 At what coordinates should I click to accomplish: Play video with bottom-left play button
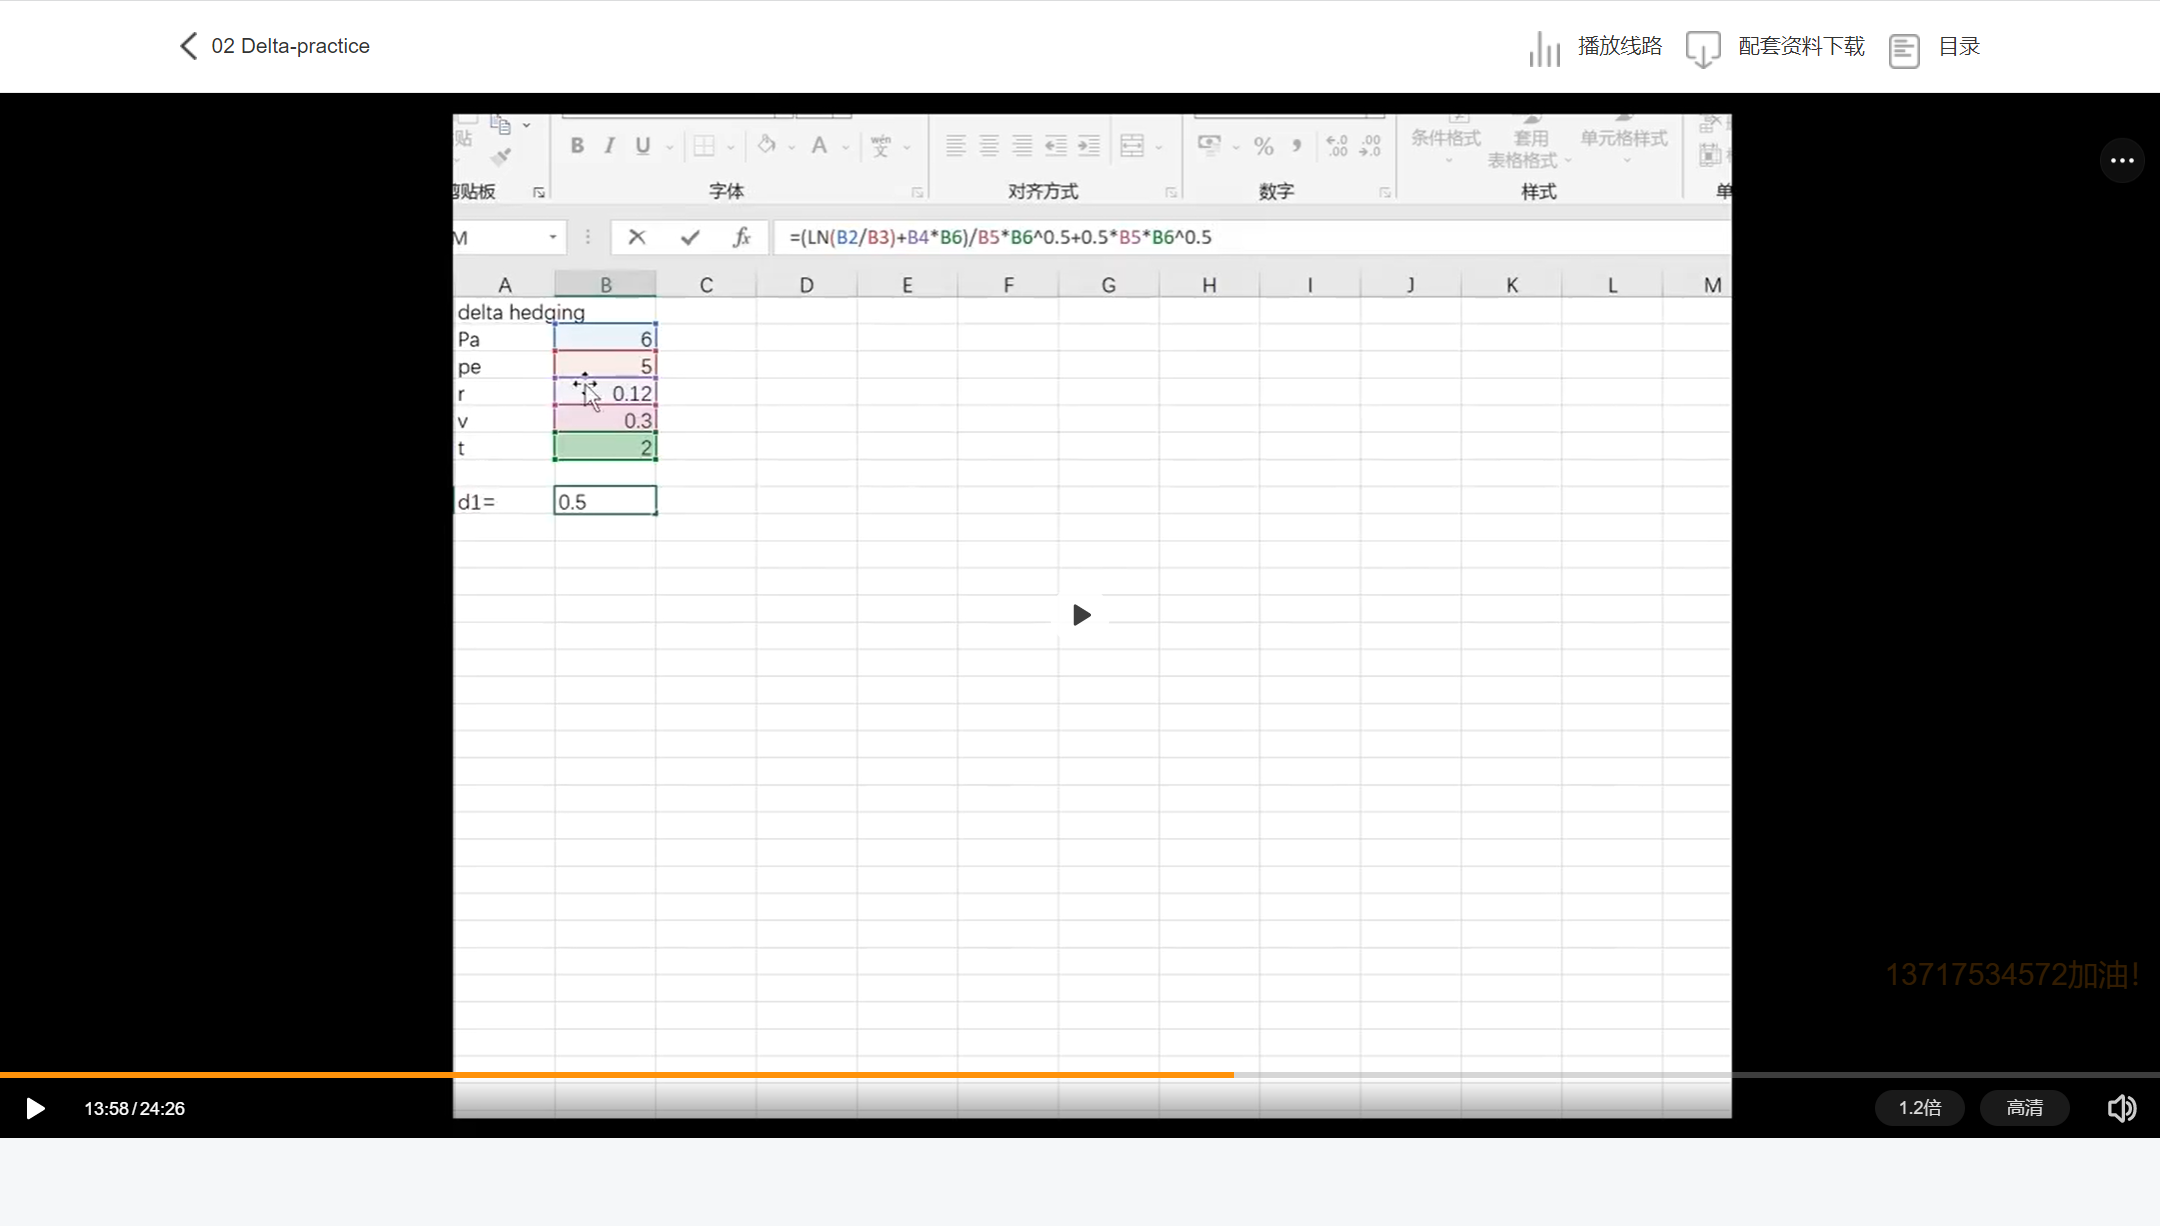coord(35,1108)
